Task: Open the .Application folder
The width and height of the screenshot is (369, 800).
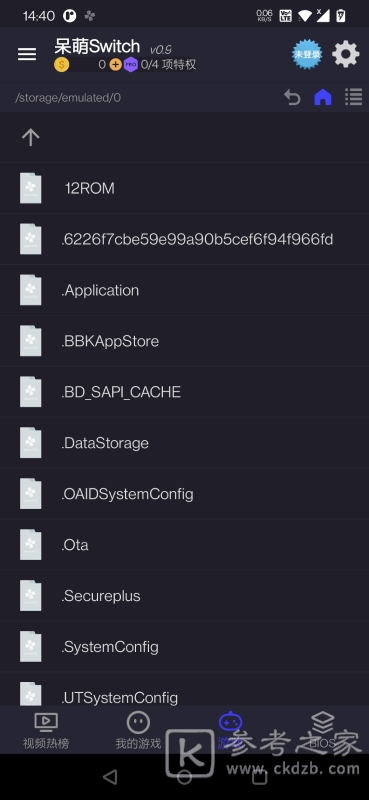Action: tap(184, 290)
